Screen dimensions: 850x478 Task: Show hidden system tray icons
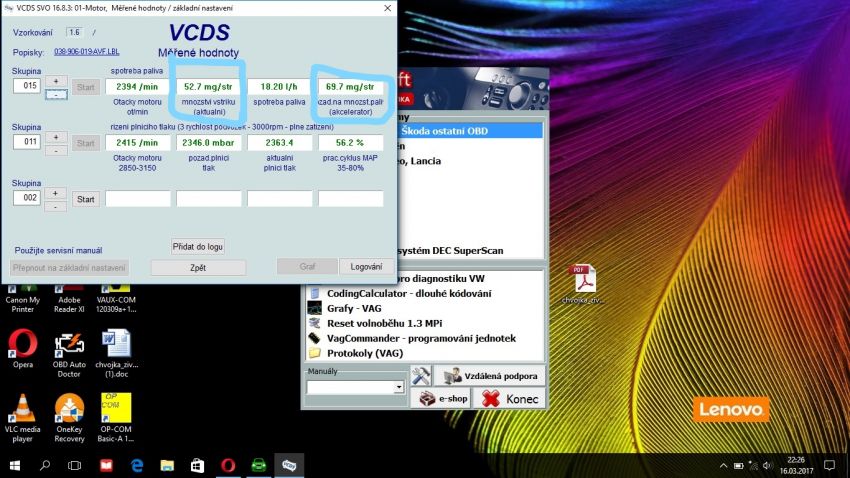point(723,466)
